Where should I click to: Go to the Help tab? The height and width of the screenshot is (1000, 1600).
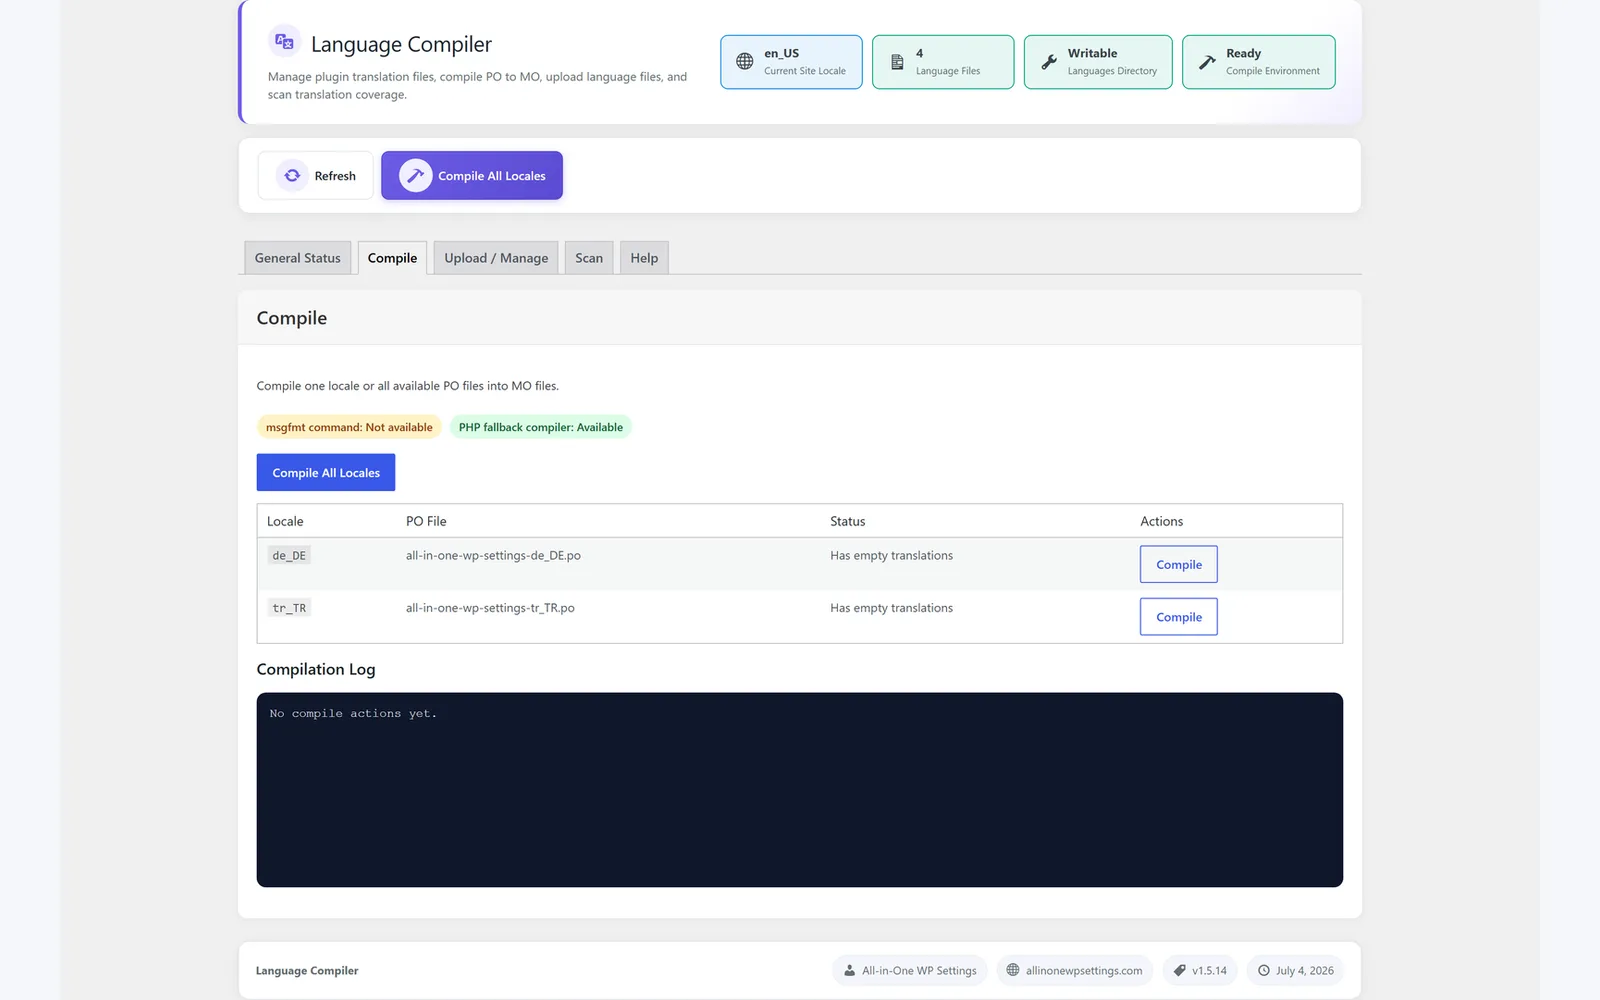coord(644,258)
